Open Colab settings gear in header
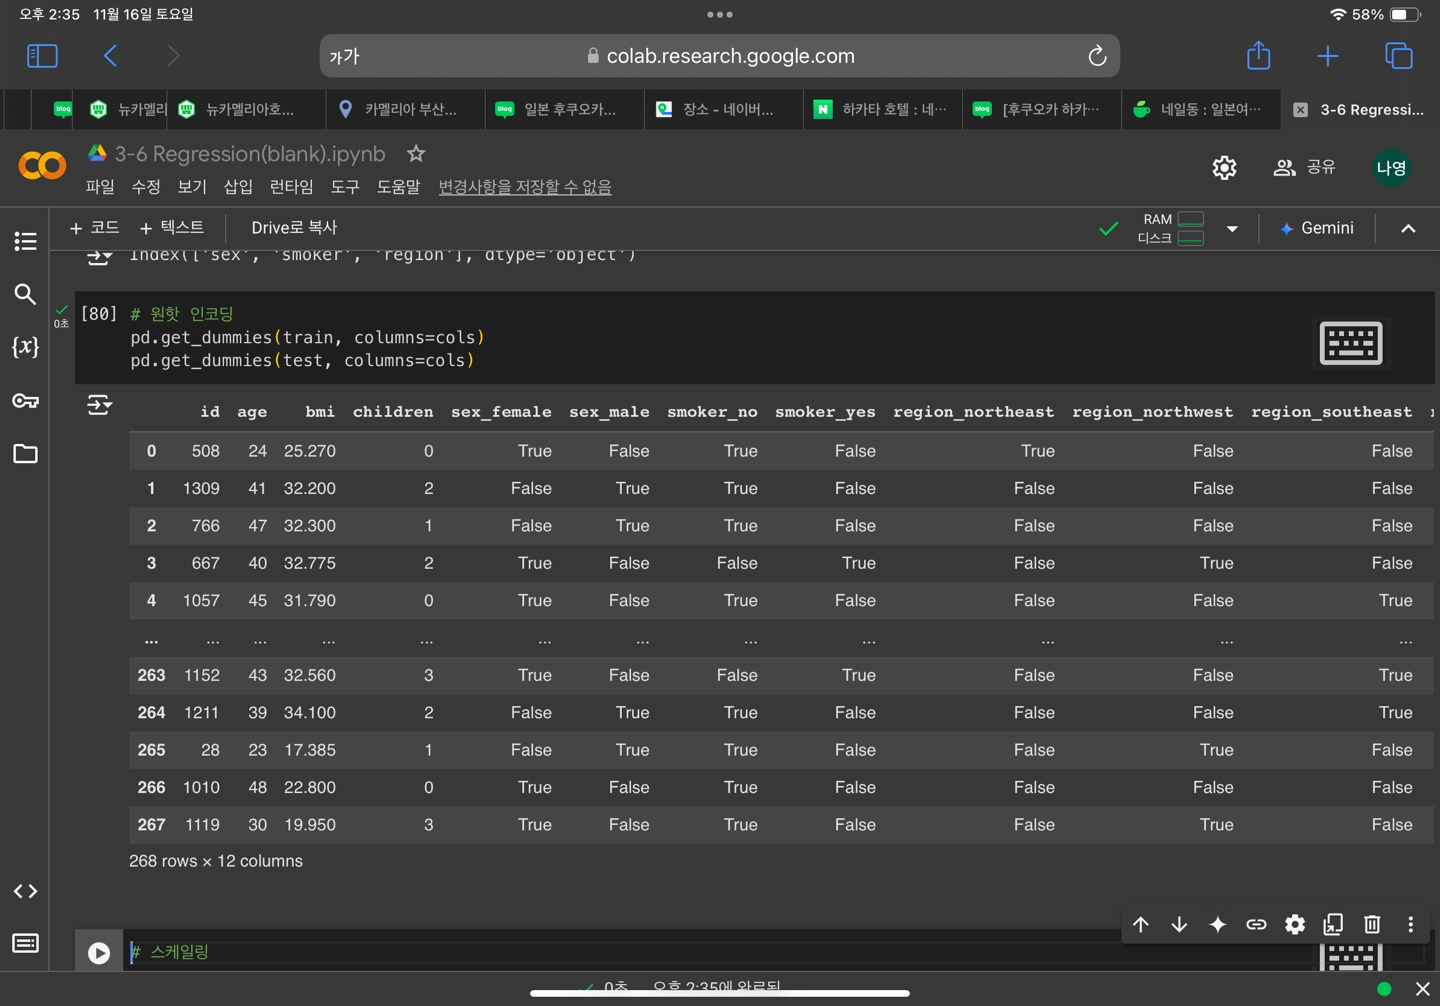This screenshot has width=1440, height=1006. [x=1224, y=167]
